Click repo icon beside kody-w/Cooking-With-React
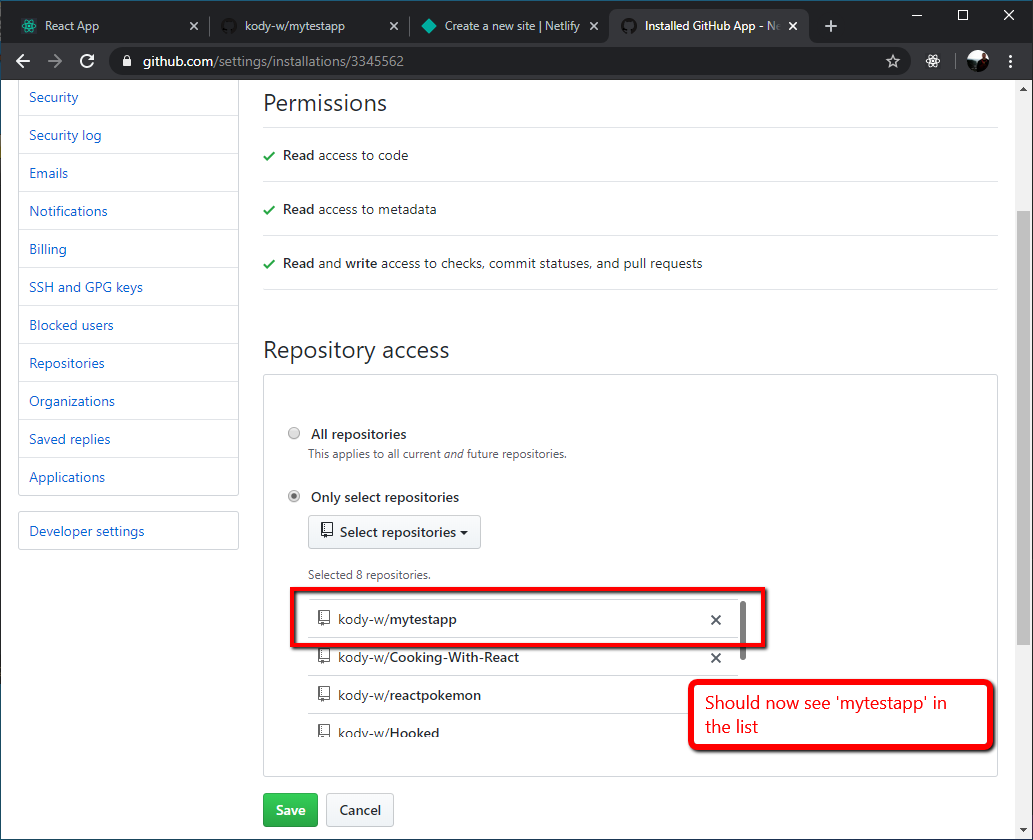The width and height of the screenshot is (1033, 840). [x=324, y=656]
